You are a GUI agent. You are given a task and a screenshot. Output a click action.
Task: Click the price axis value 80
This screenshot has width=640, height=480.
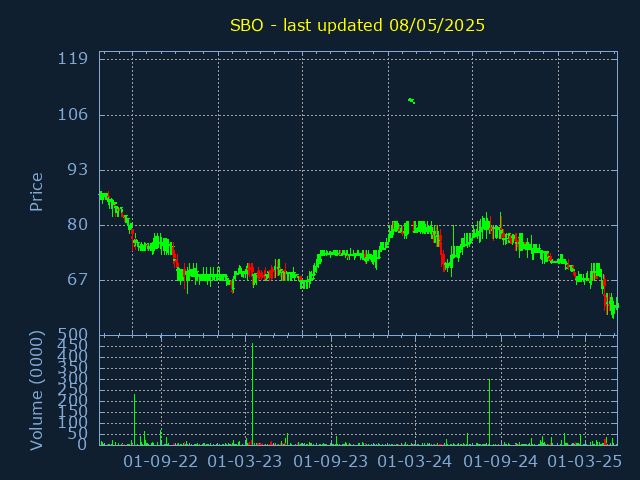point(78,224)
